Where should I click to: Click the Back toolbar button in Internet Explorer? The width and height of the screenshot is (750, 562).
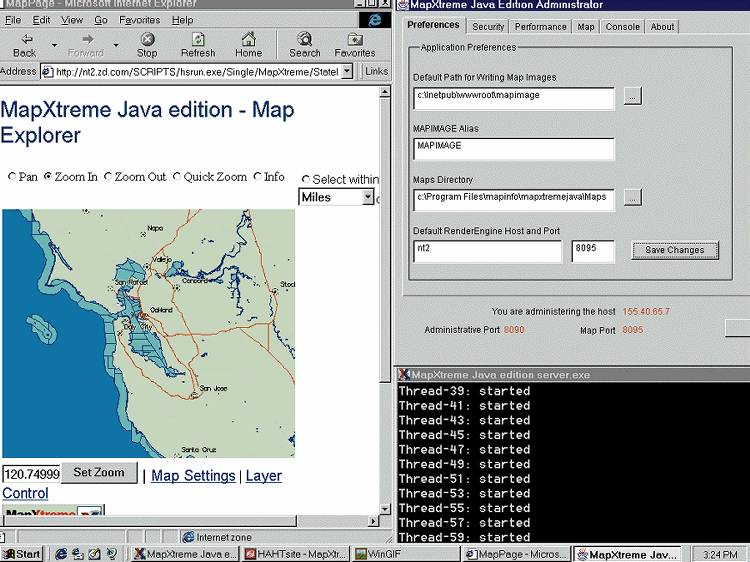click(x=24, y=45)
